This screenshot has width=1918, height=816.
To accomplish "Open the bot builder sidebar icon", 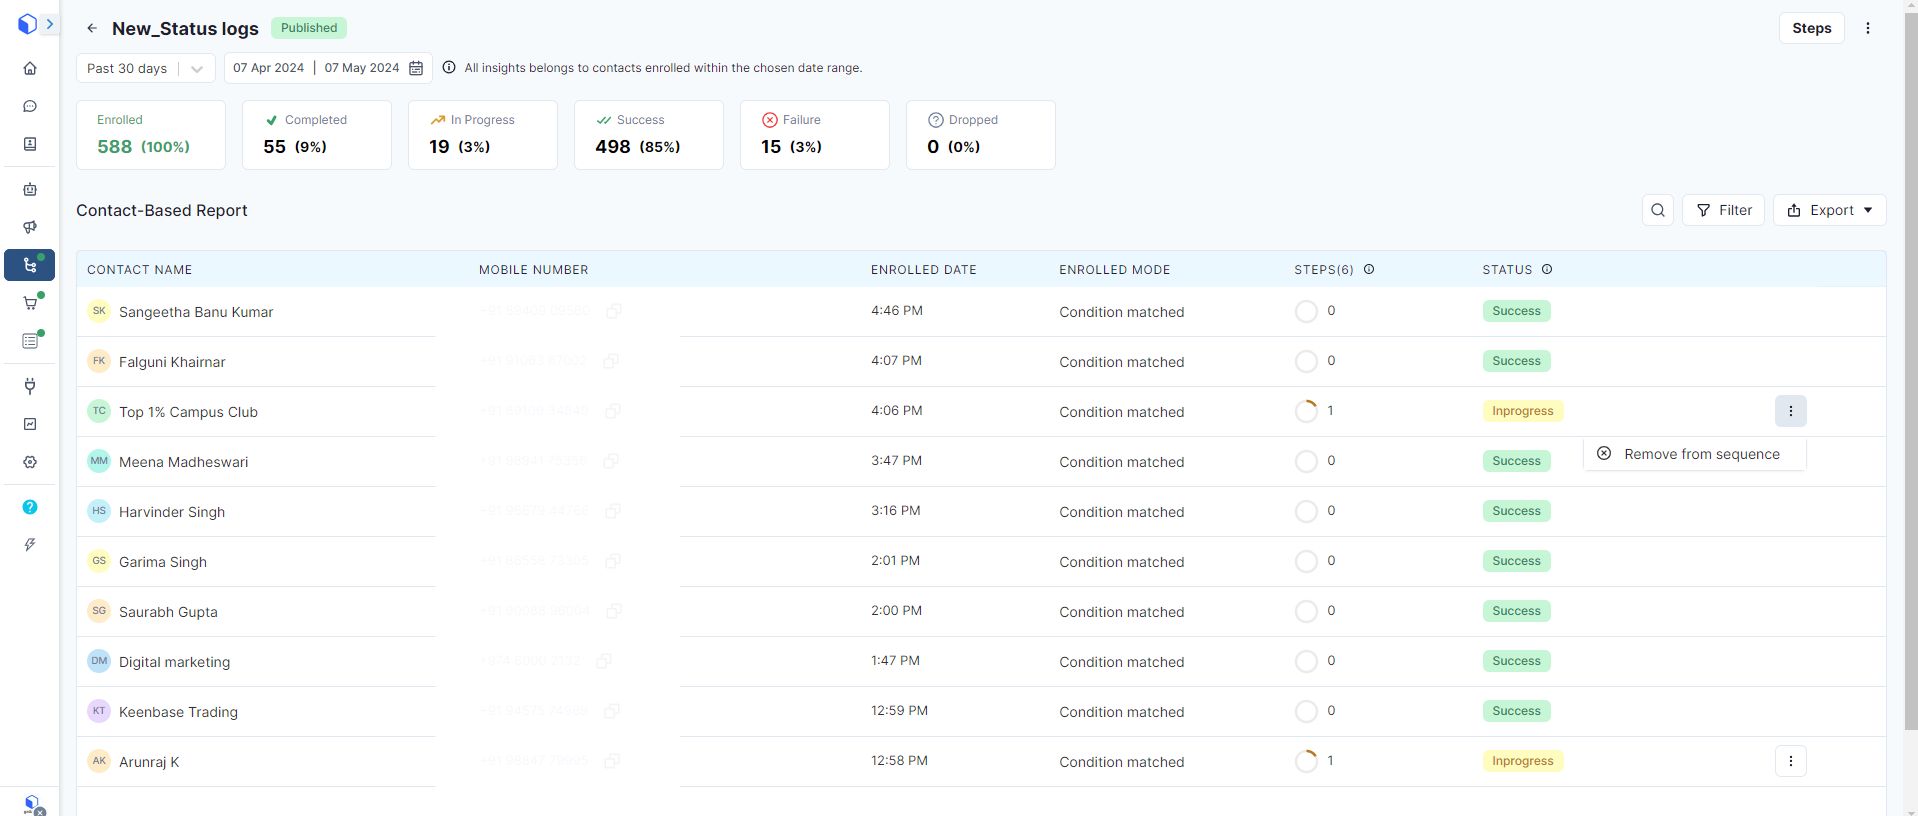I will coord(30,189).
